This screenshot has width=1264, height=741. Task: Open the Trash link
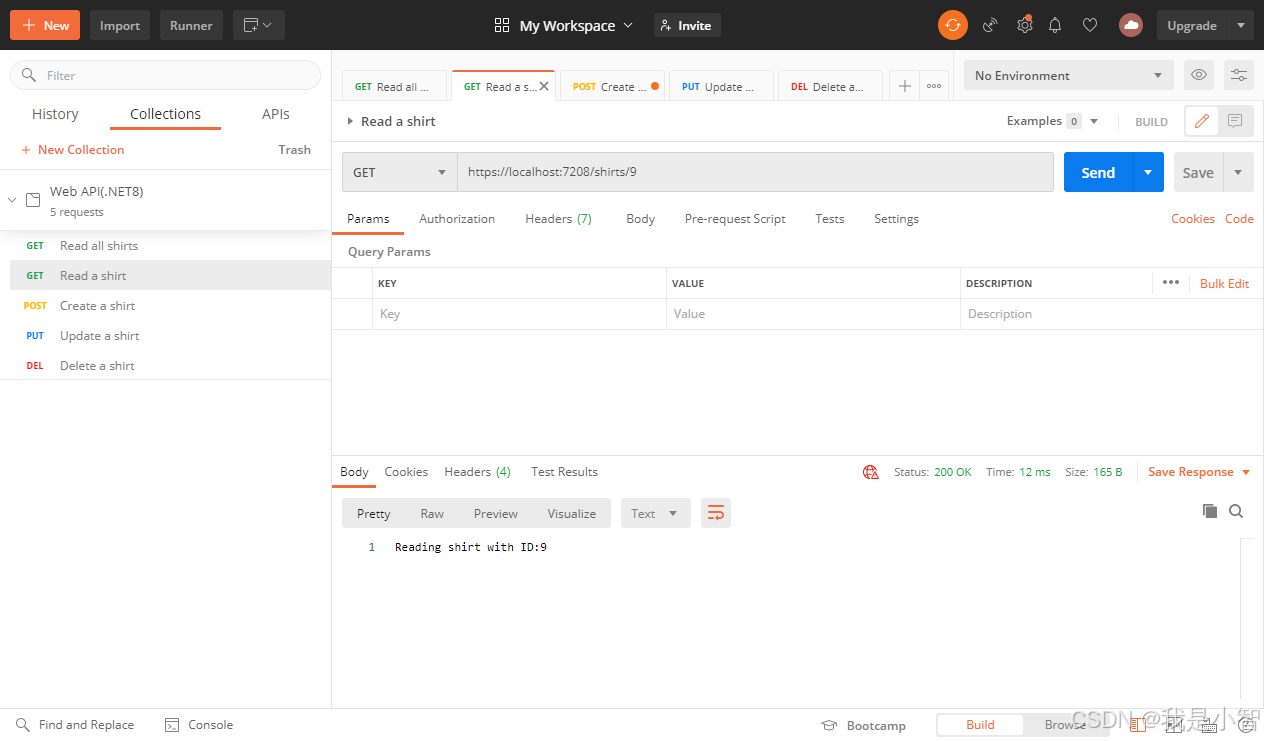pos(294,150)
